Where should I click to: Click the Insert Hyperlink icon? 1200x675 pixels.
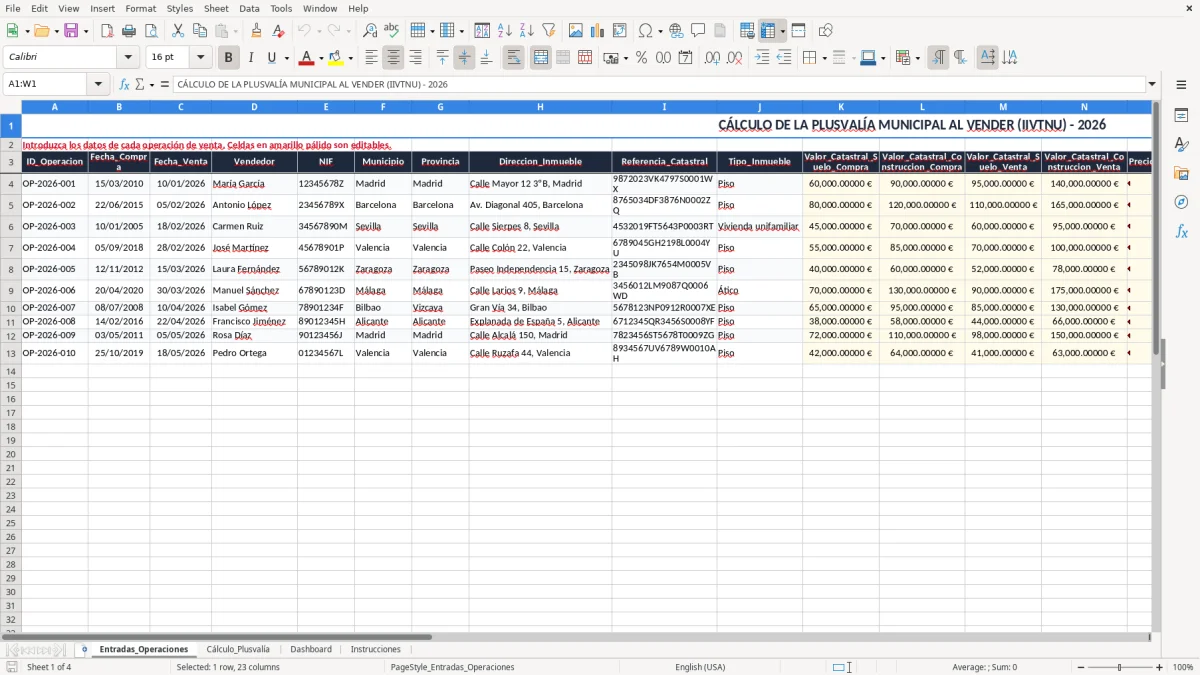[676, 31]
